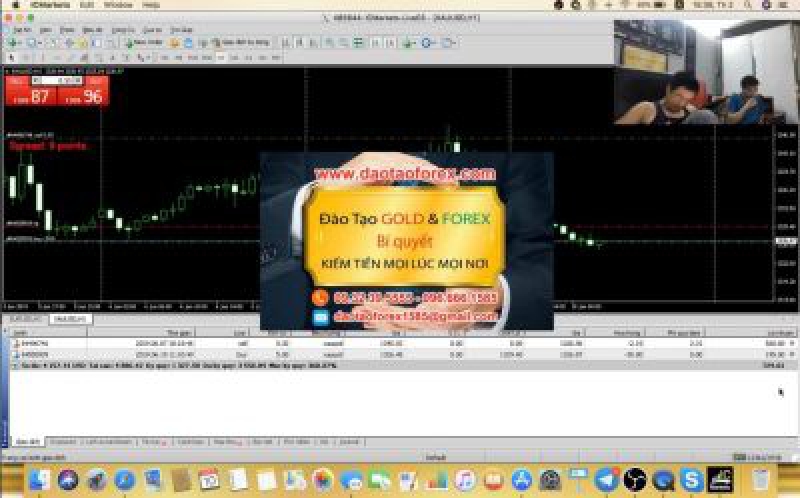Screen dimensions: 800x498
Task: Switch to the Exposure terminal tab
Action: (63, 442)
